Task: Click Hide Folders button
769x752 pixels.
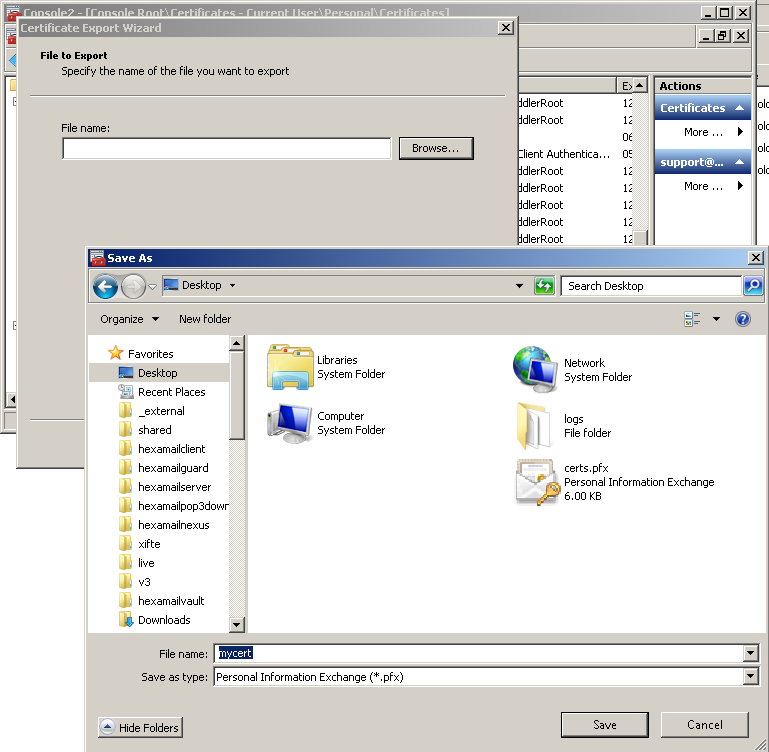Action: [x=140, y=728]
